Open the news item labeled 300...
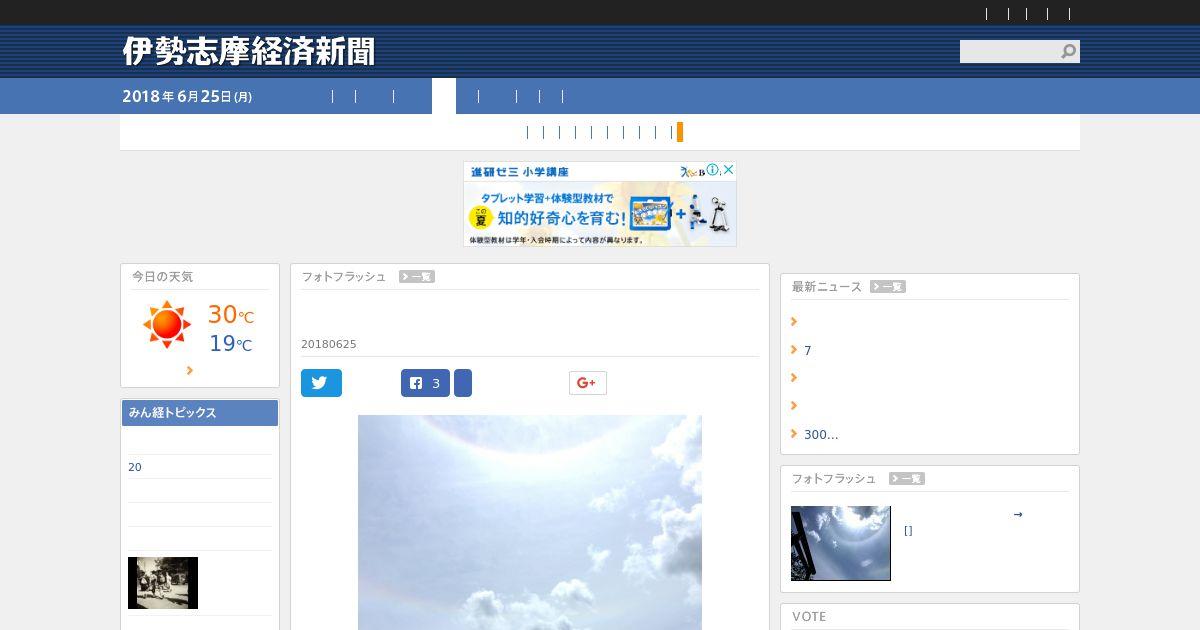This screenshot has width=1200, height=630. [x=821, y=434]
